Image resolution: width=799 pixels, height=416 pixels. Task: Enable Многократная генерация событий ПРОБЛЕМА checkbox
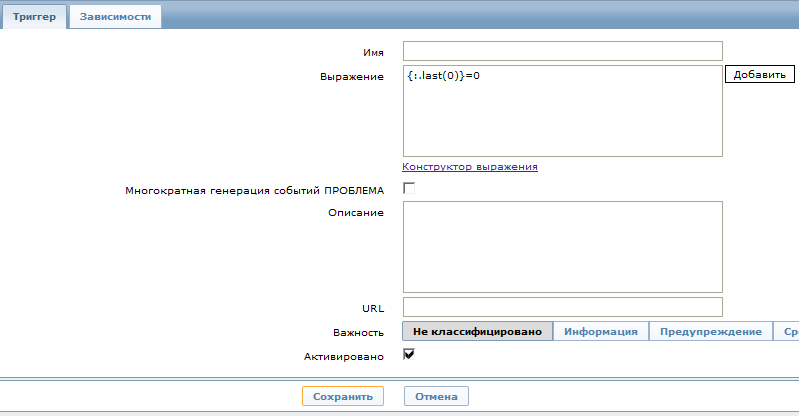pyautogui.click(x=409, y=188)
